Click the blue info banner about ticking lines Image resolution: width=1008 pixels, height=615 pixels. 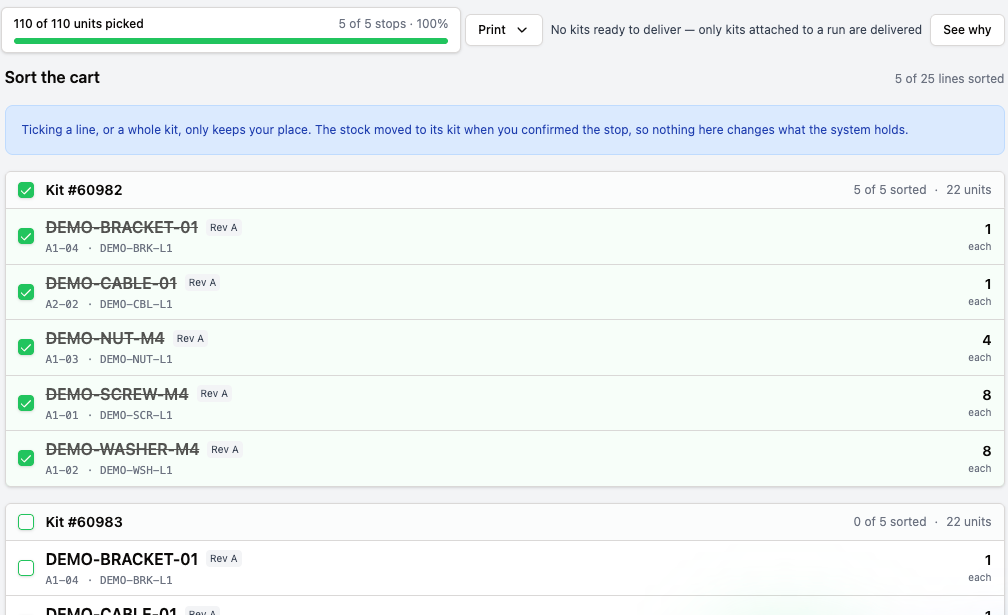click(x=505, y=130)
